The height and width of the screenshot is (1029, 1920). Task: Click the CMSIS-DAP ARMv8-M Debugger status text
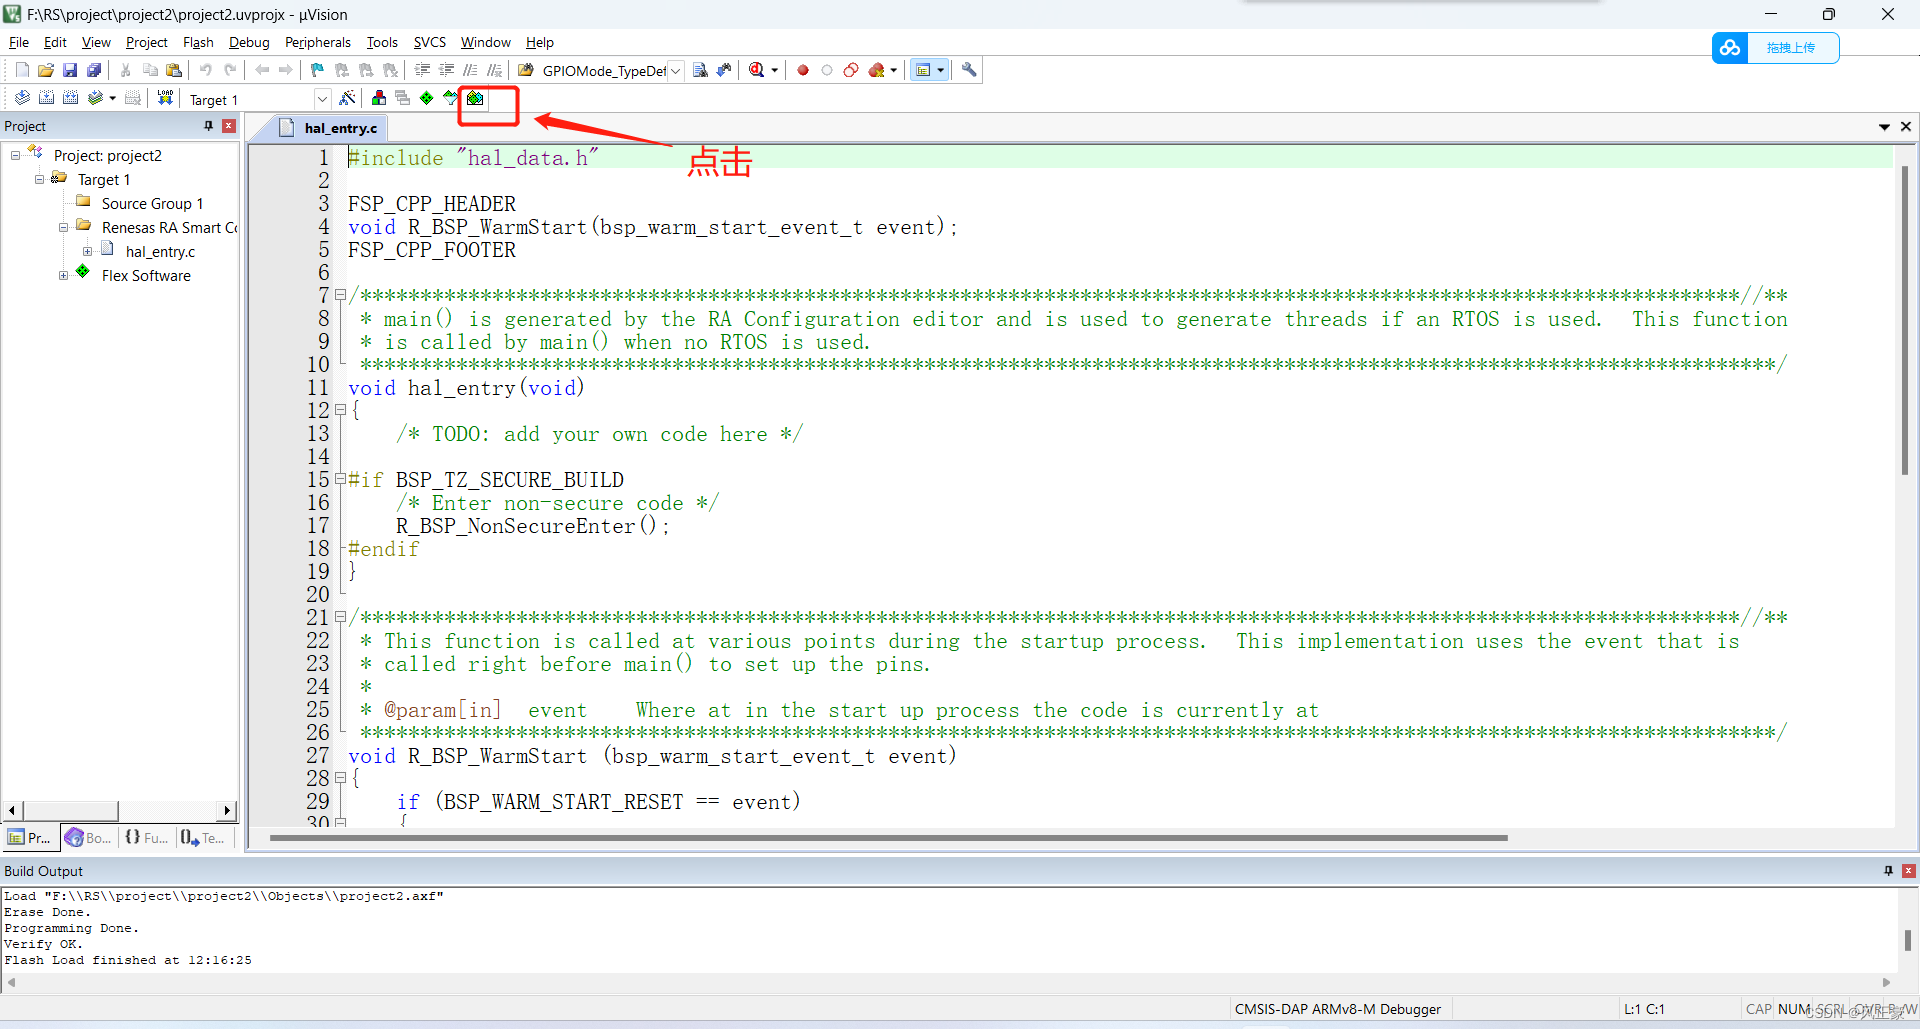point(1338,1009)
